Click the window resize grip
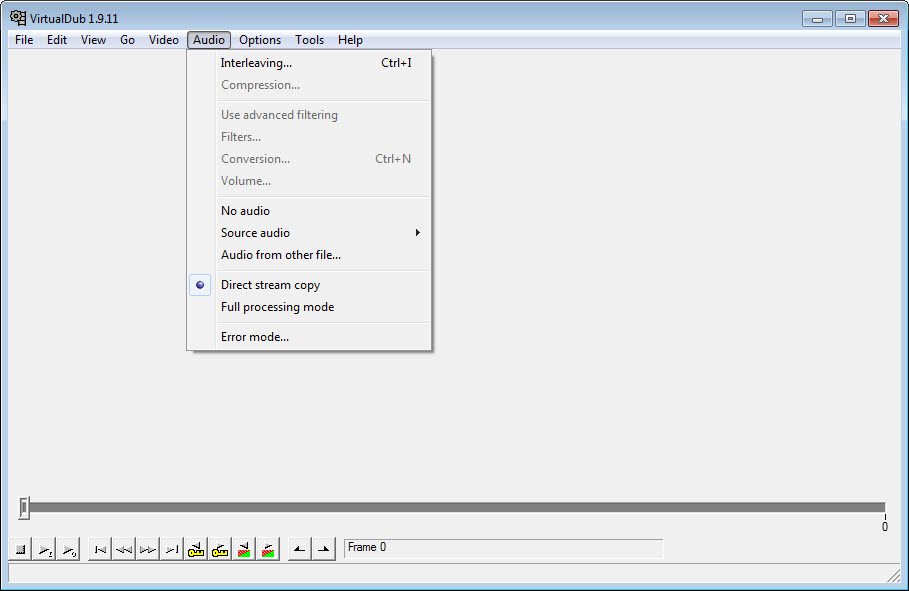 click(894, 575)
